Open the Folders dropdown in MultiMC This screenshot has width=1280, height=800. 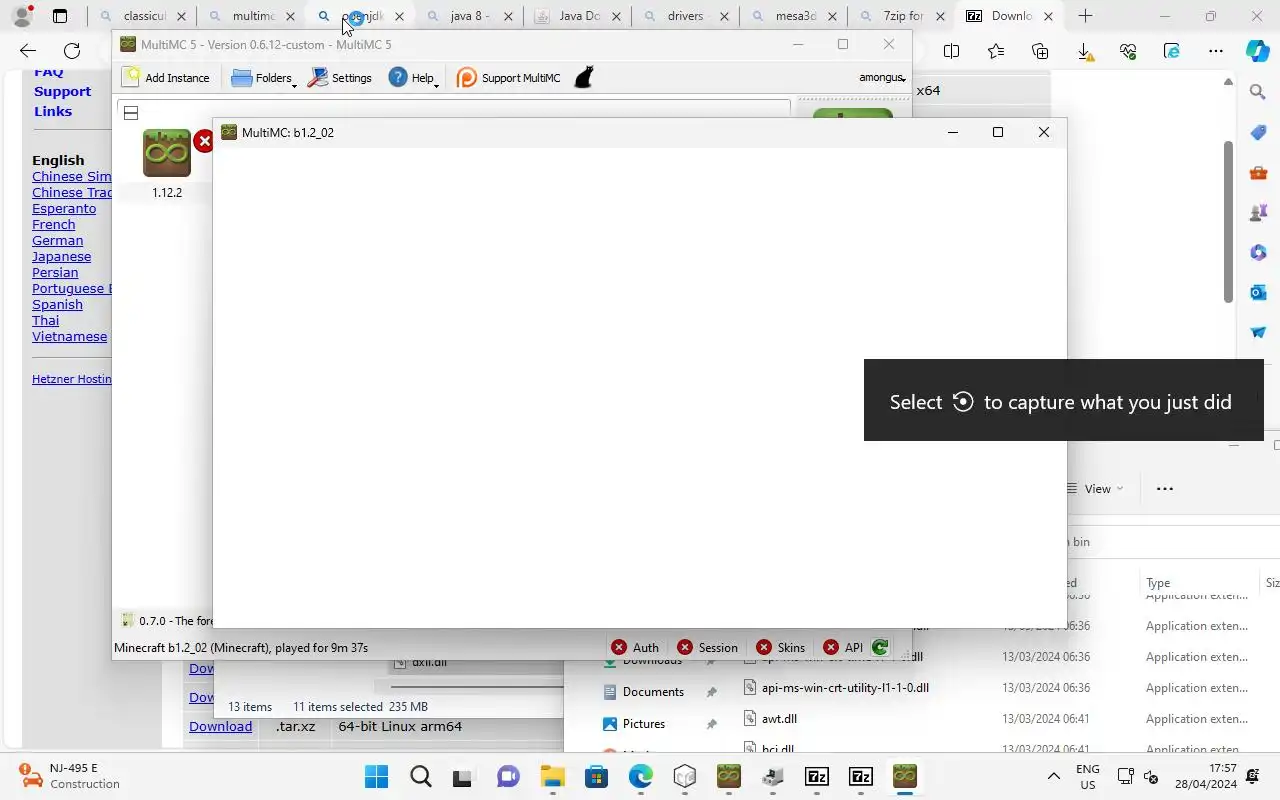pos(263,78)
